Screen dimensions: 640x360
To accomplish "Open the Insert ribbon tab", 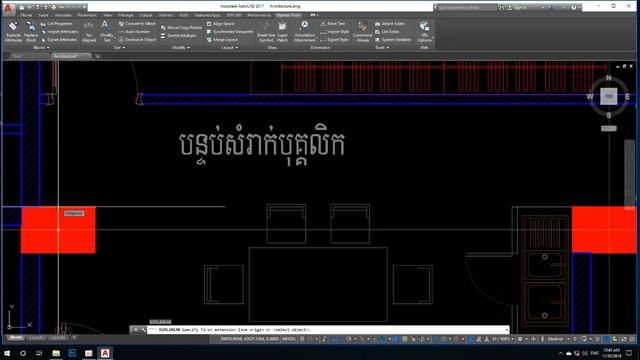I will [x=43, y=15].
